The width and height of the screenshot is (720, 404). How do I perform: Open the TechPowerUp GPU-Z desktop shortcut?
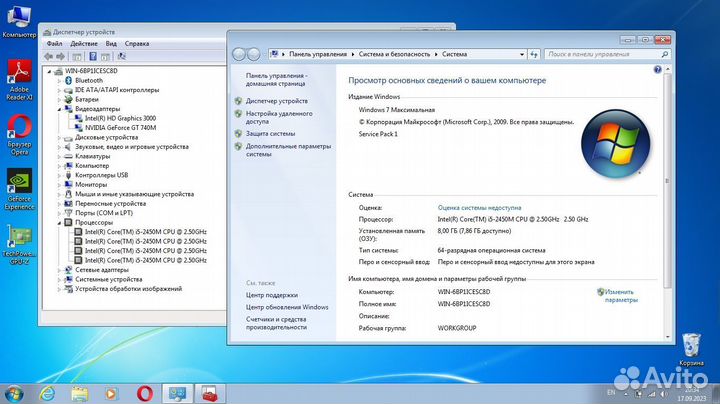click(19, 244)
